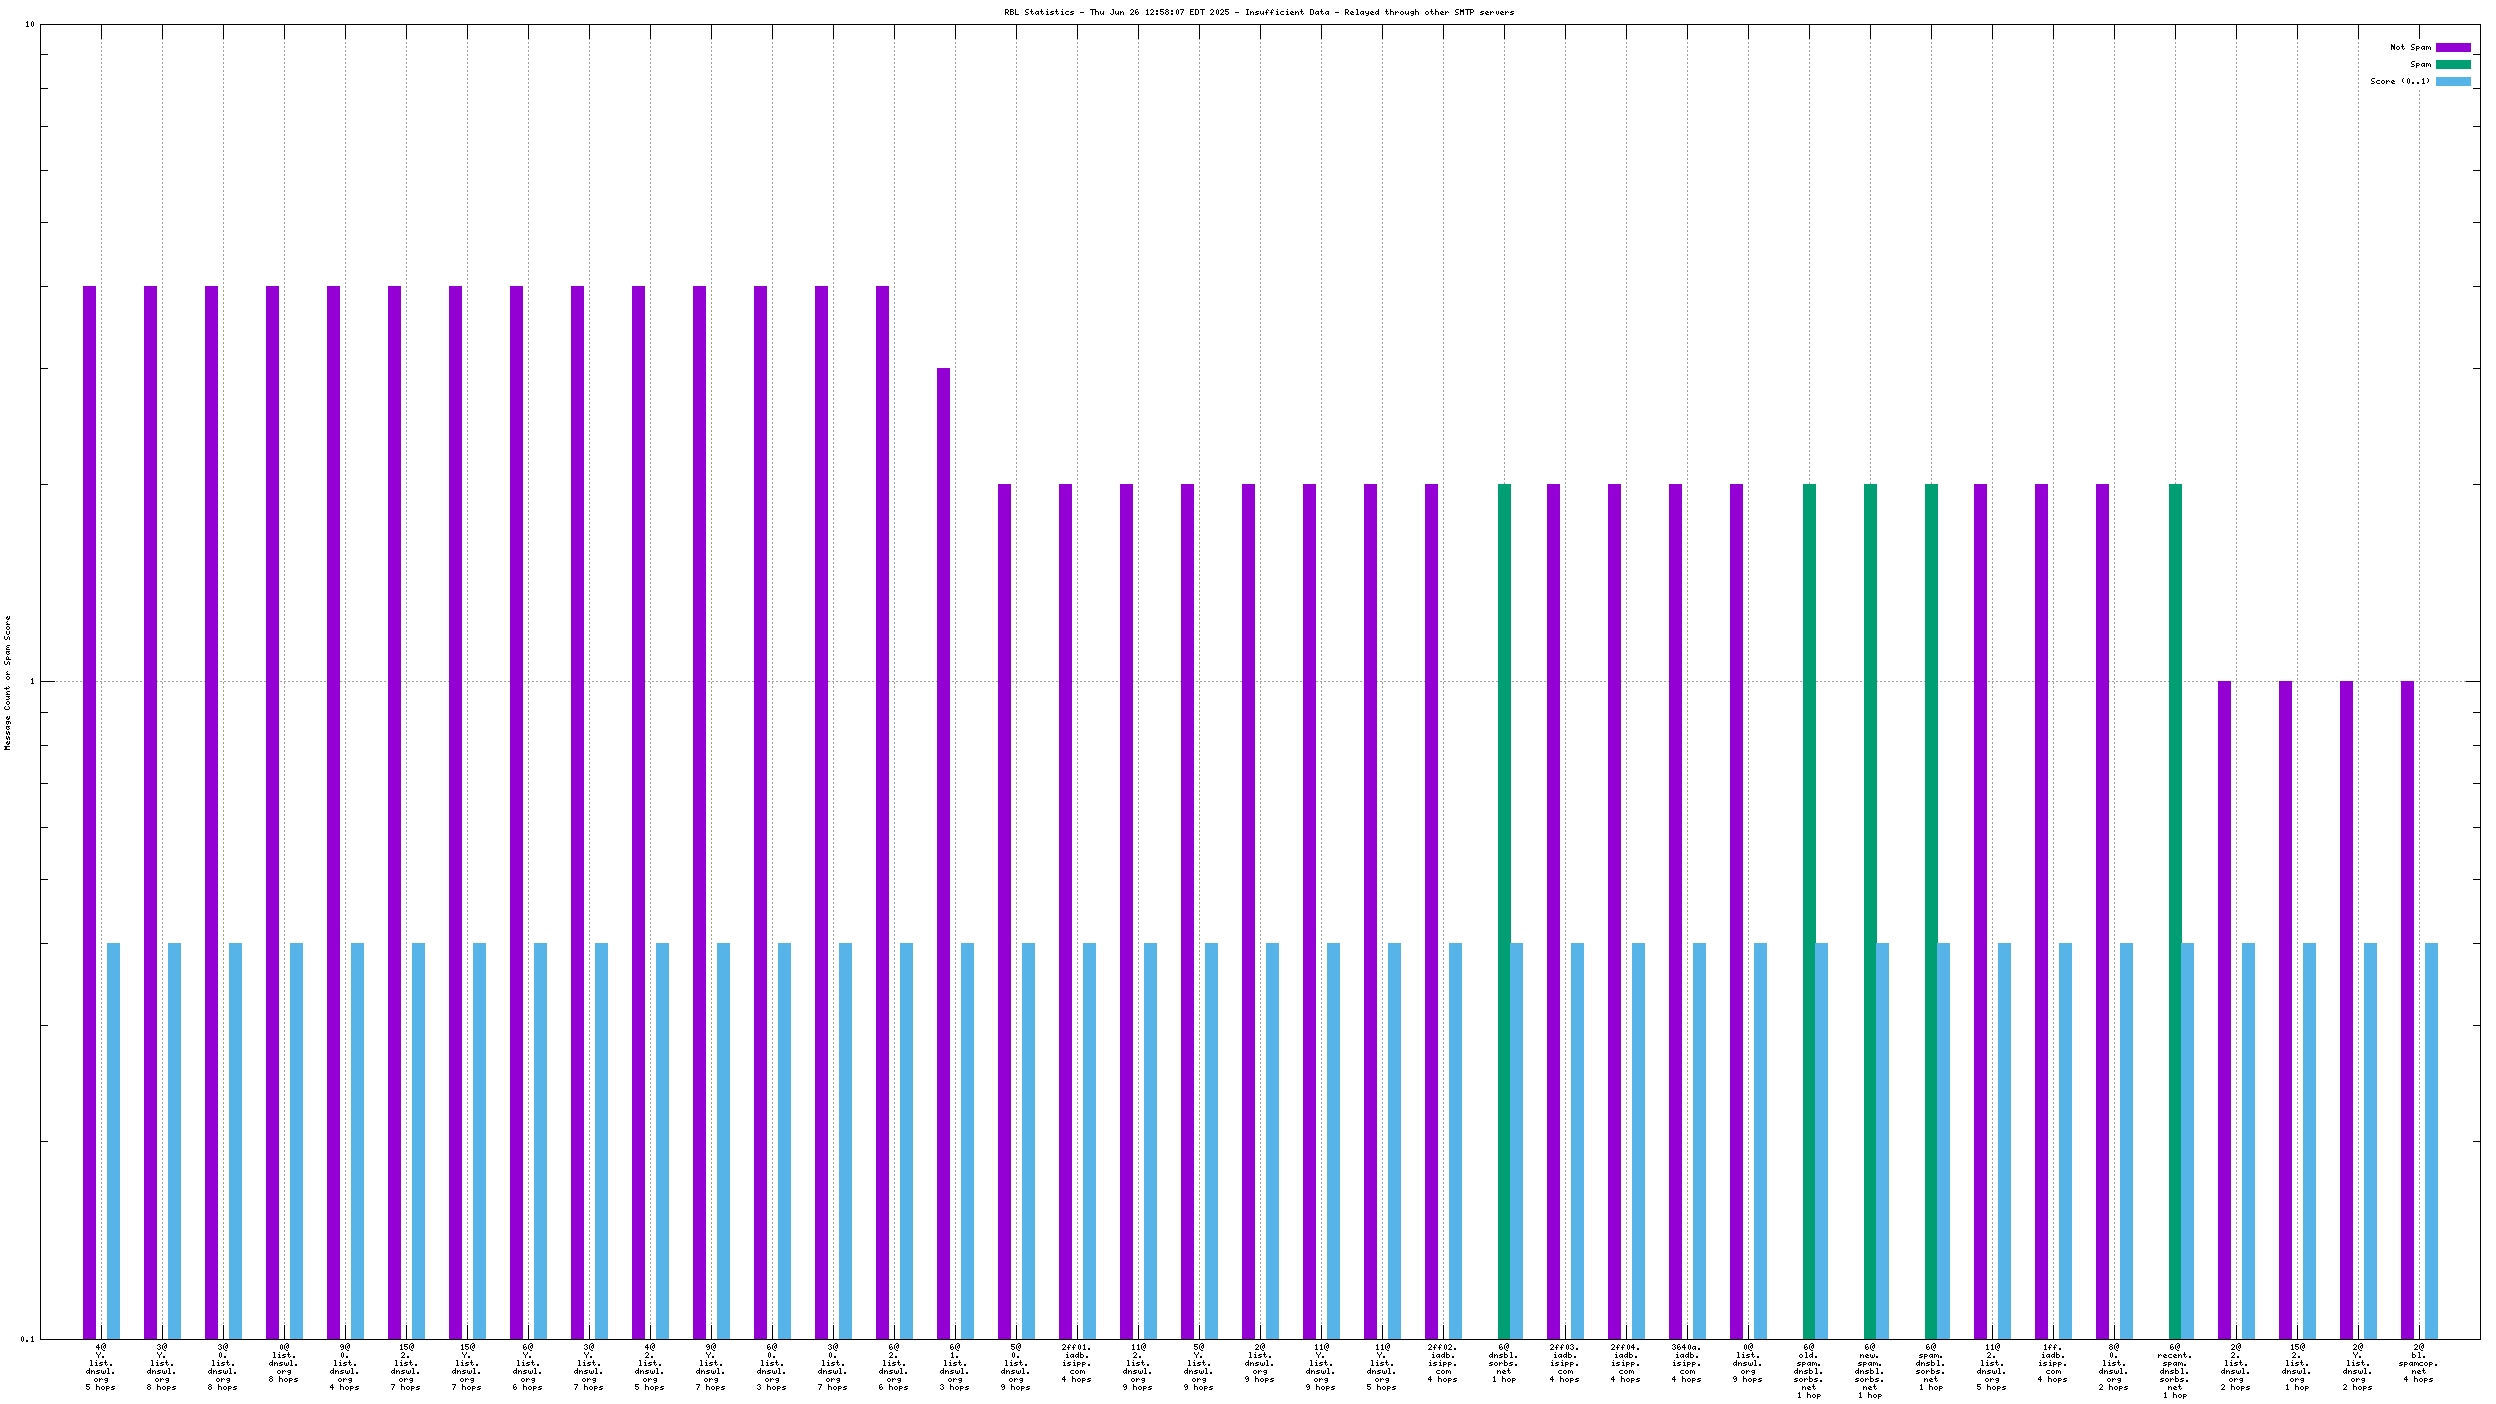The width and height of the screenshot is (2496, 1404).
Task: Click the bl.spamcop.net 4 hops label
Action: [2418, 1363]
